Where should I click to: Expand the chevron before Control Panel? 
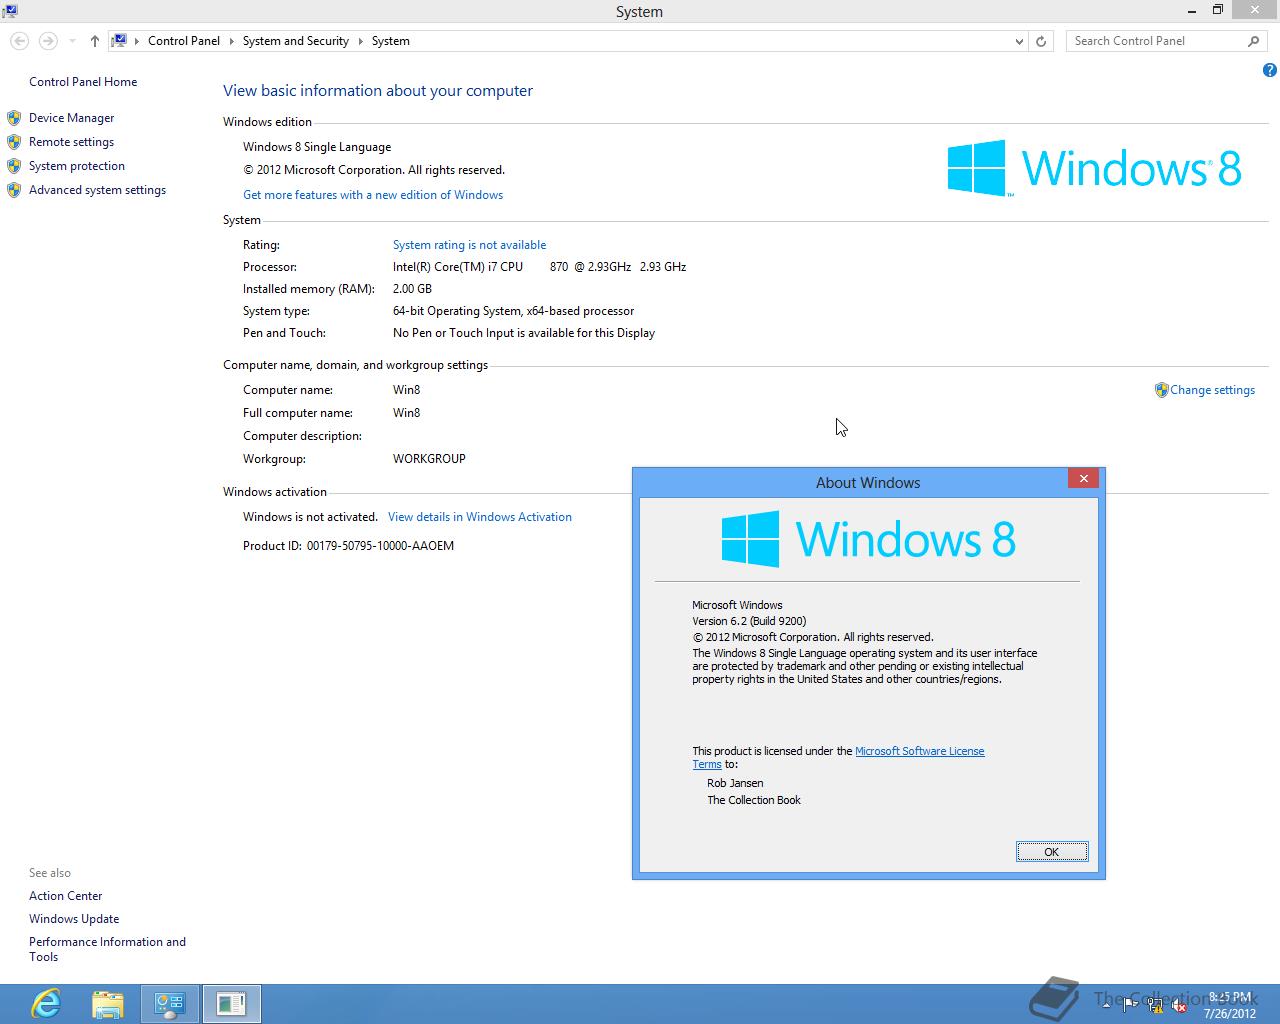click(x=137, y=41)
